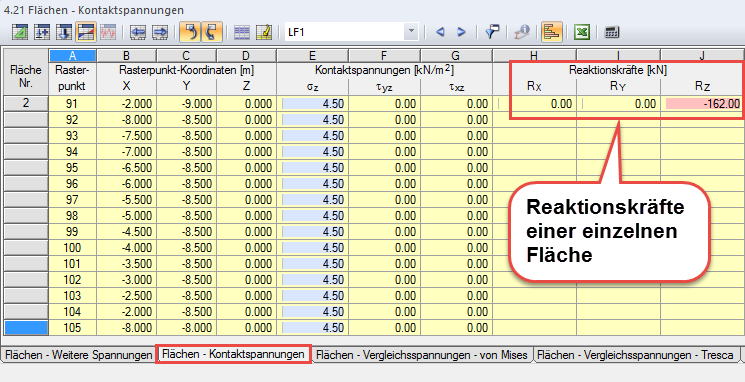The width and height of the screenshot is (745, 382).
Task: Click the yellow table edit icon with pencil
Action: (x=264, y=32)
